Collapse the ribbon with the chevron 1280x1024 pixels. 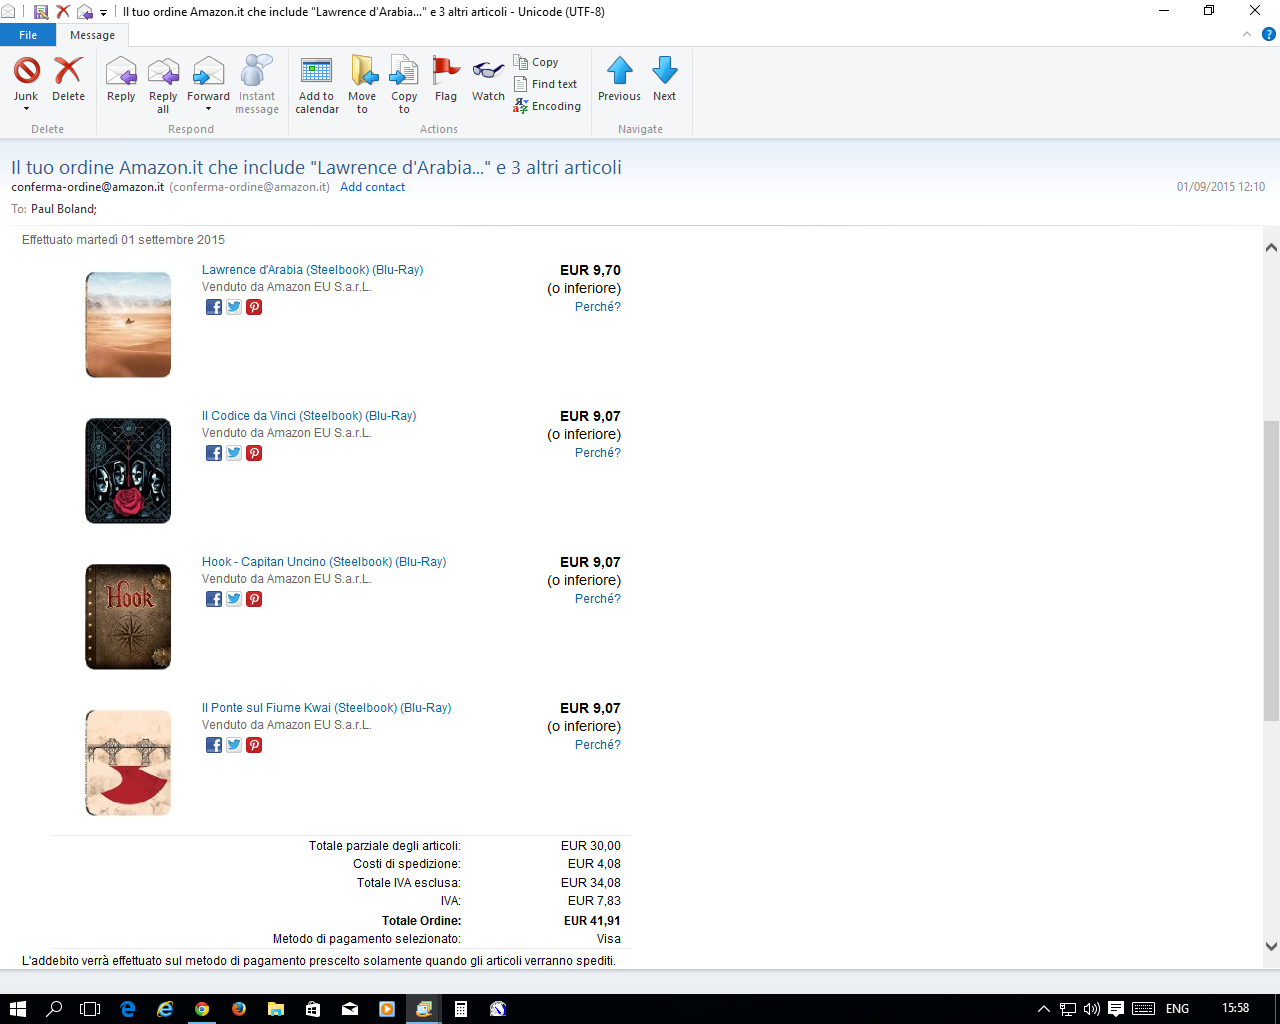[1247, 34]
